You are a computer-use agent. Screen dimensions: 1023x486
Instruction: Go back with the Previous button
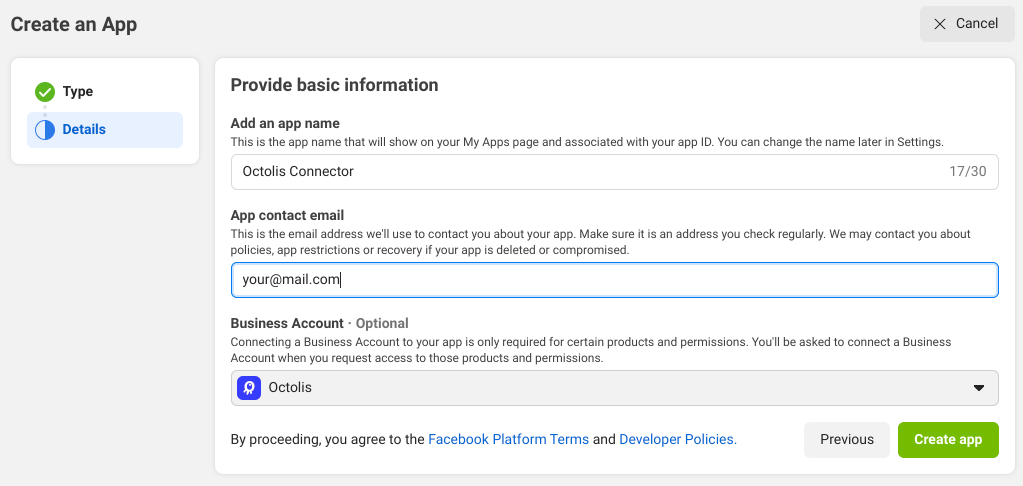pyautogui.click(x=847, y=440)
